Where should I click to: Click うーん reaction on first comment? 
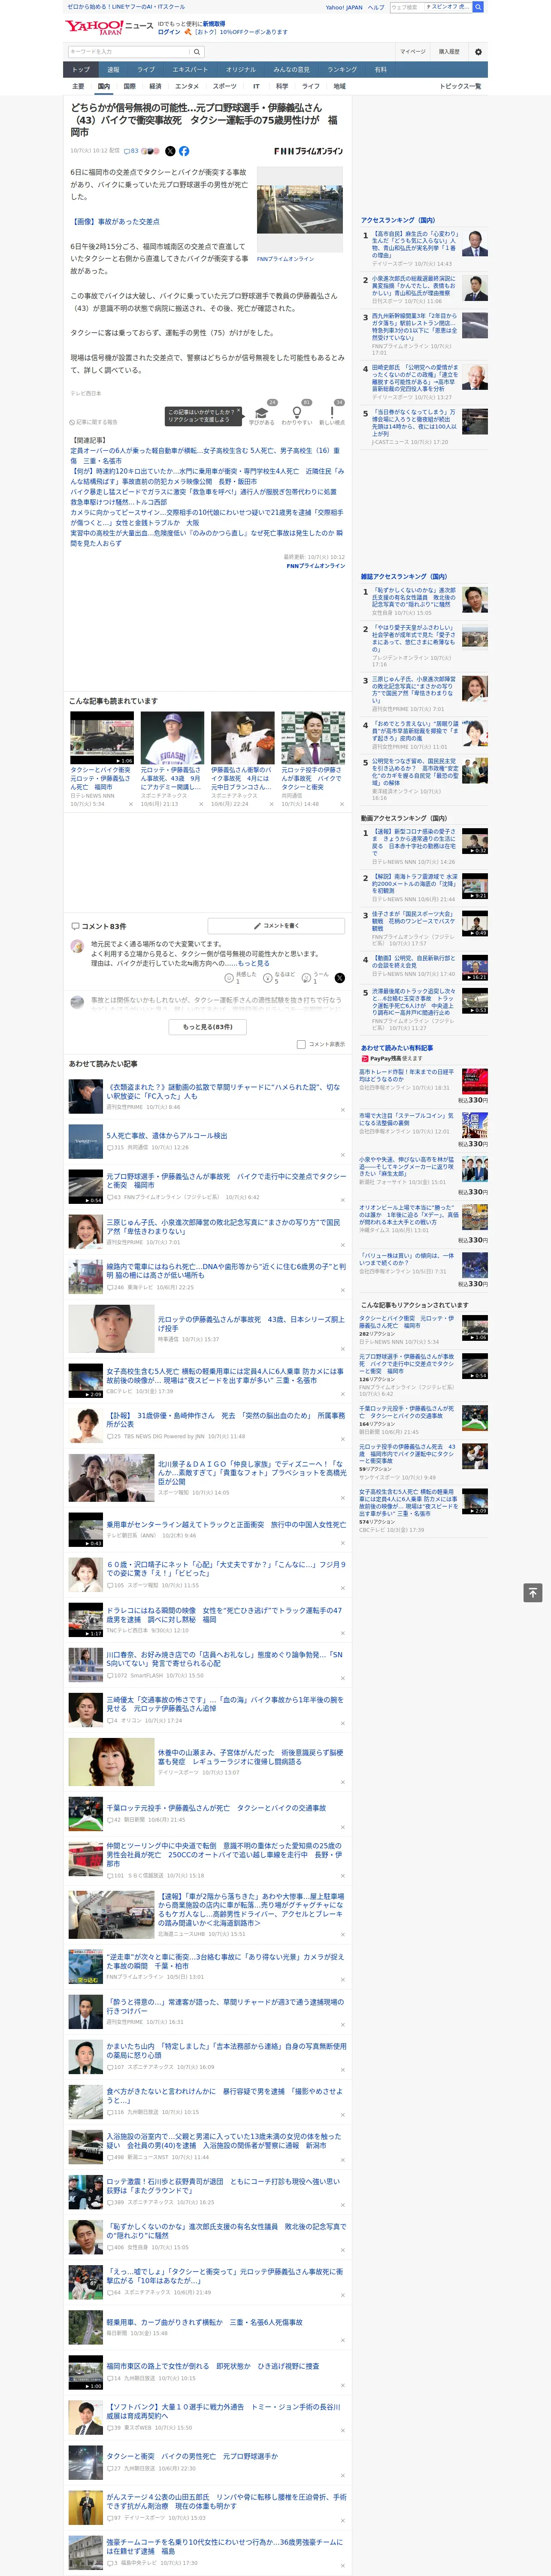[315, 977]
